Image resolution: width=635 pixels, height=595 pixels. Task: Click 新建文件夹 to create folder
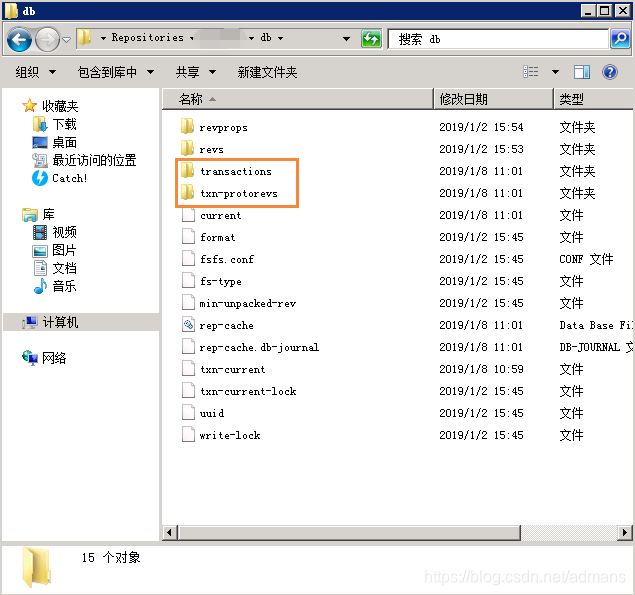click(x=267, y=73)
